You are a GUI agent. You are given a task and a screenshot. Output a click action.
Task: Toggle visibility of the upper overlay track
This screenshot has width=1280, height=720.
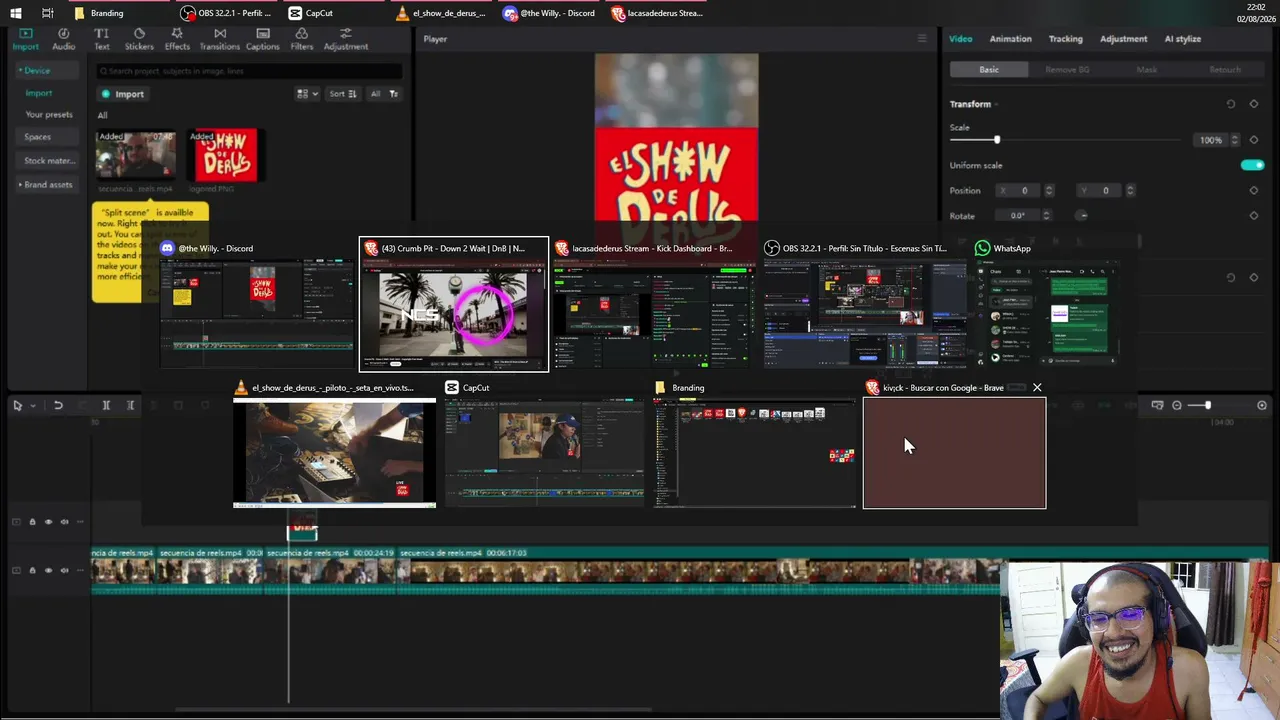(x=48, y=522)
